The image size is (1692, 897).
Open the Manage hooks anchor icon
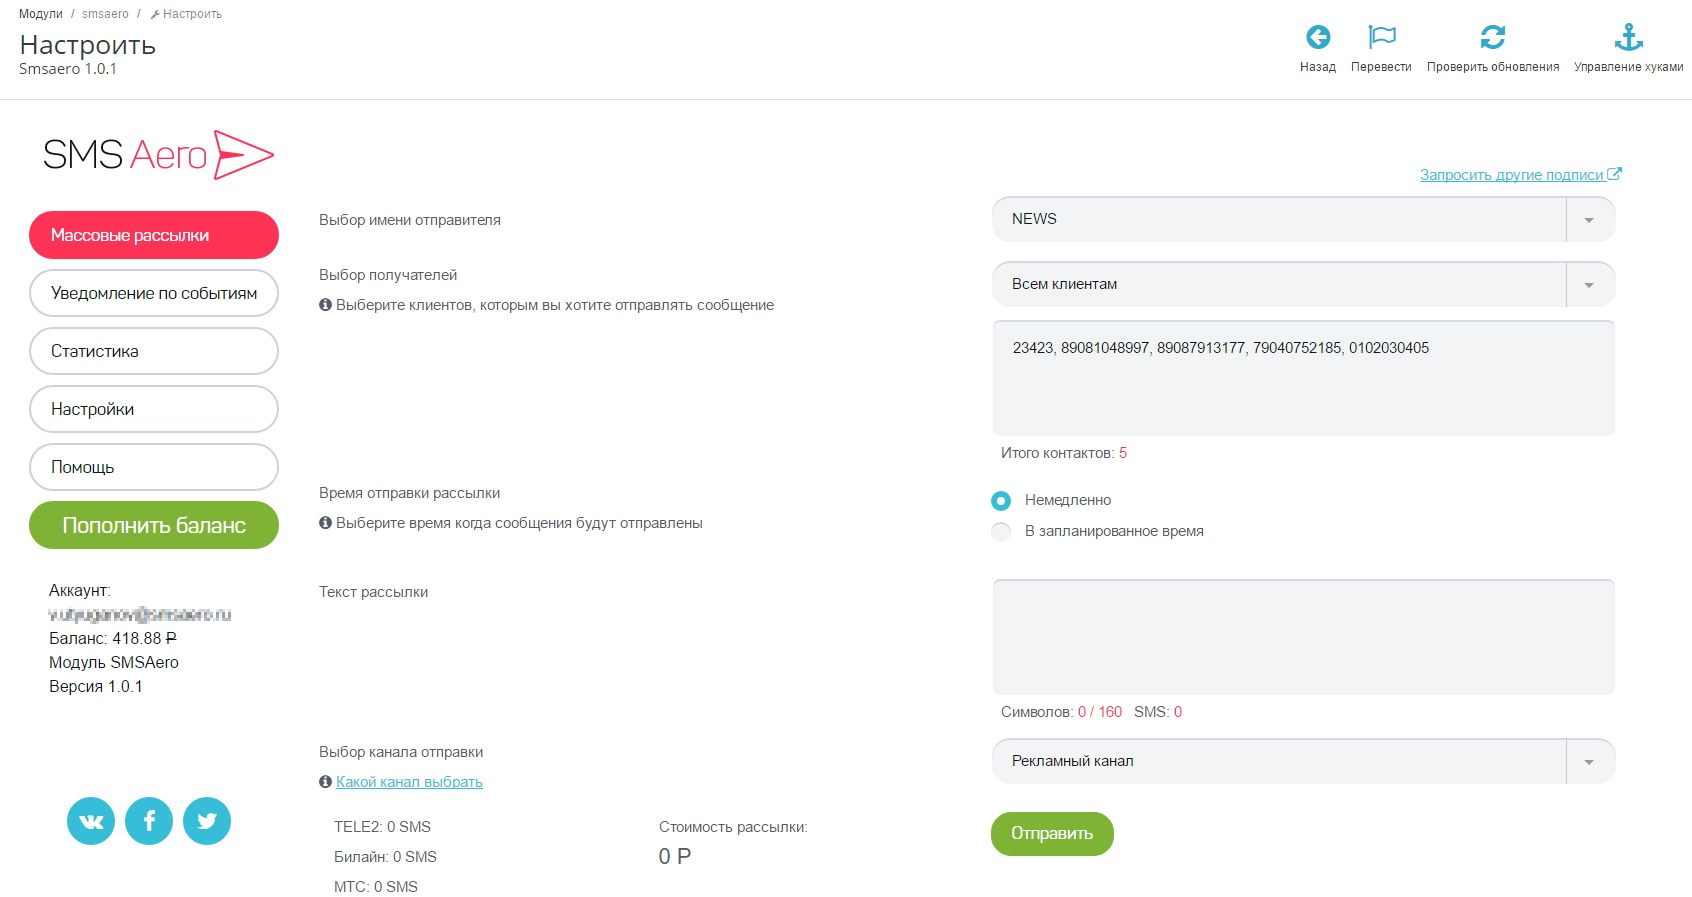[1629, 37]
